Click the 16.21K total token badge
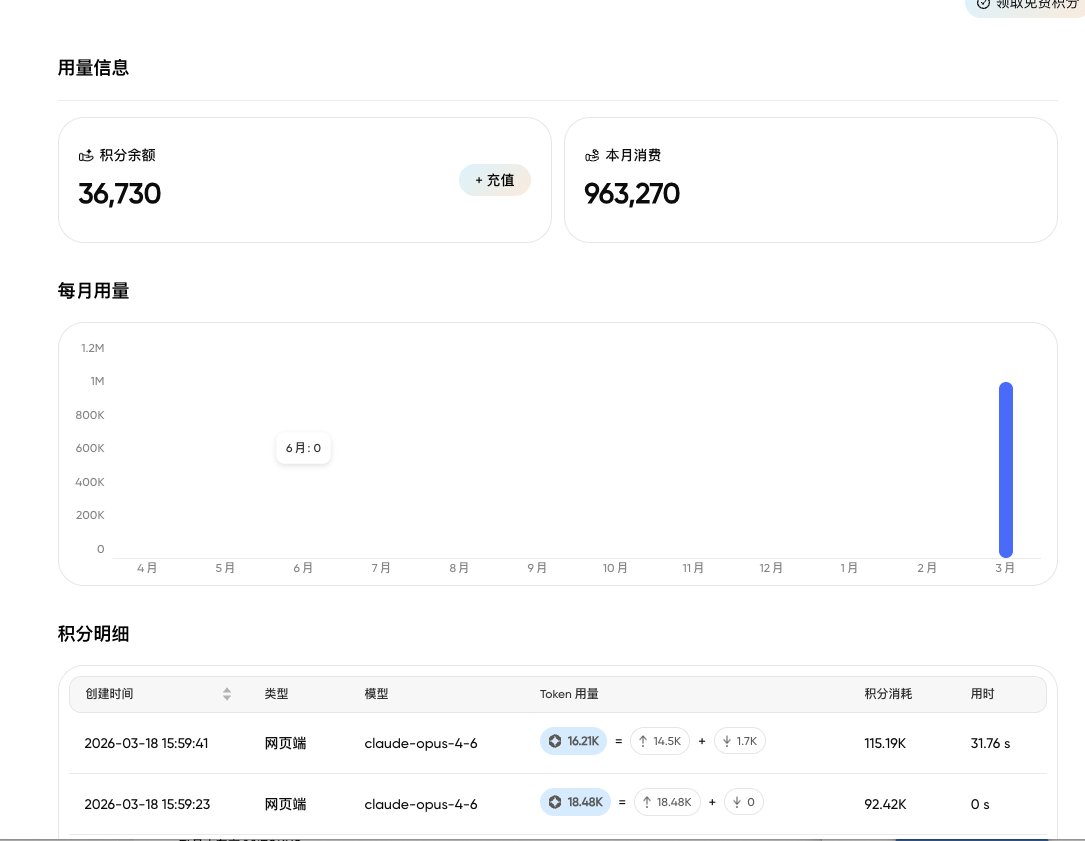This screenshot has height=841, width=1085. (x=574, y=741)
